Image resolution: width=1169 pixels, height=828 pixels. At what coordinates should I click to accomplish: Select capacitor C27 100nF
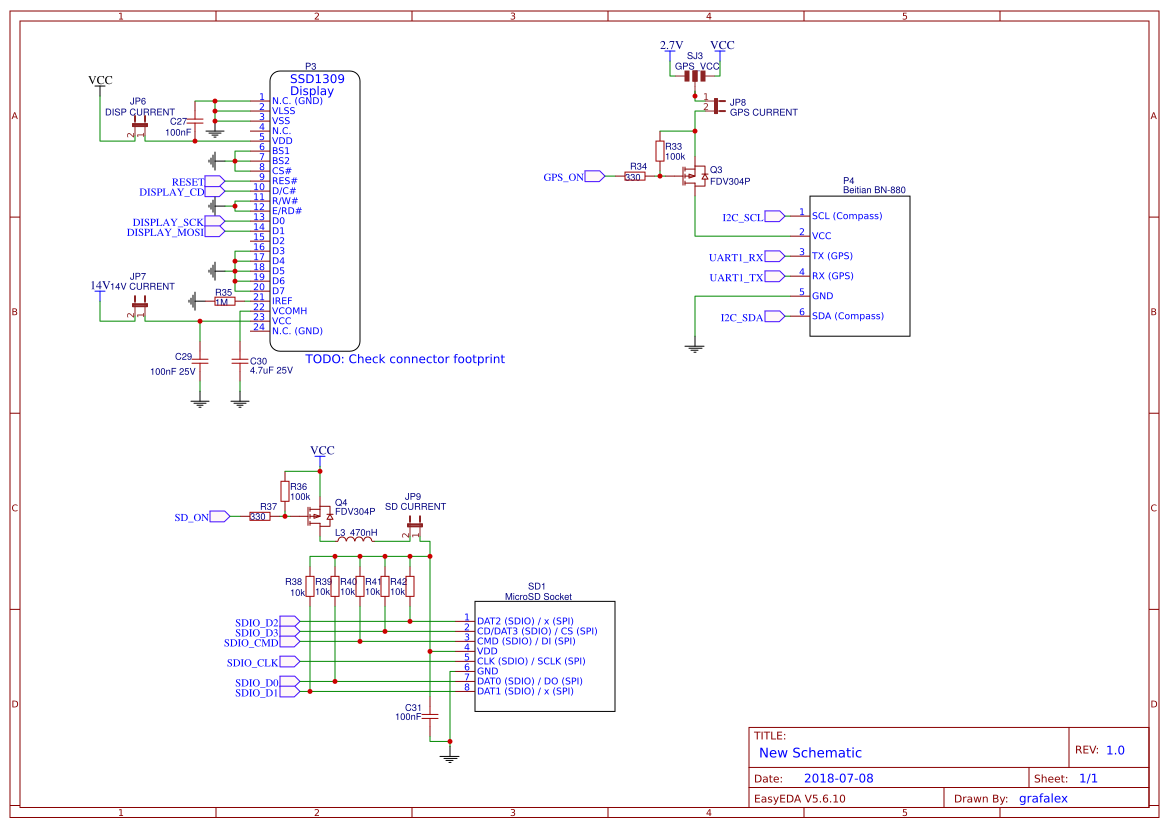196,120
